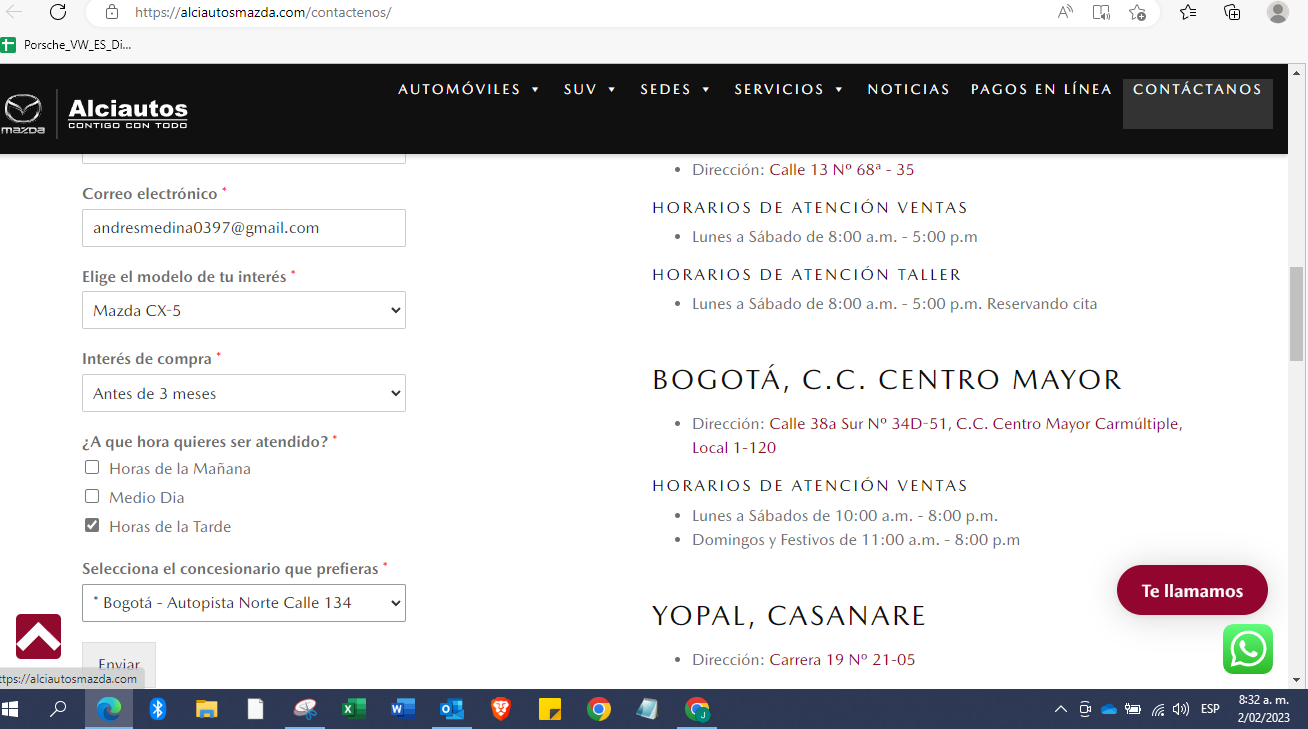Click the Mazda Alciautos logo
Screen dimensions: 1308x729
[x=95, y=113]
